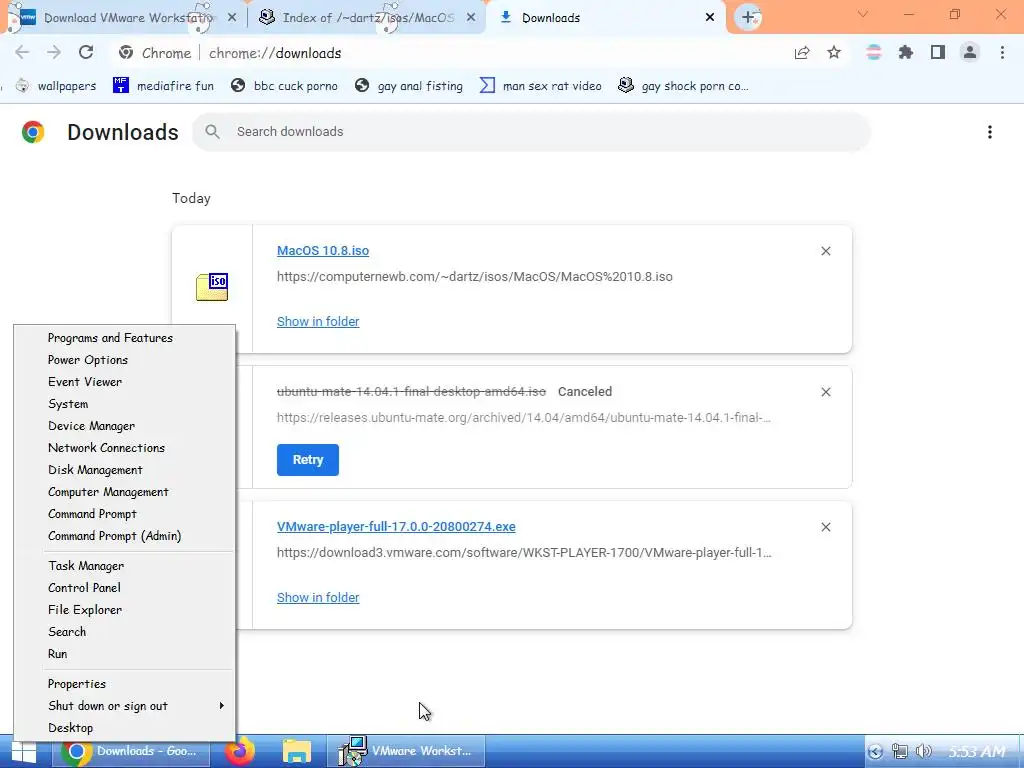
Task: Open the VMware-player-full-17.0.0 exe link
Action: click(x=396, y=527)
